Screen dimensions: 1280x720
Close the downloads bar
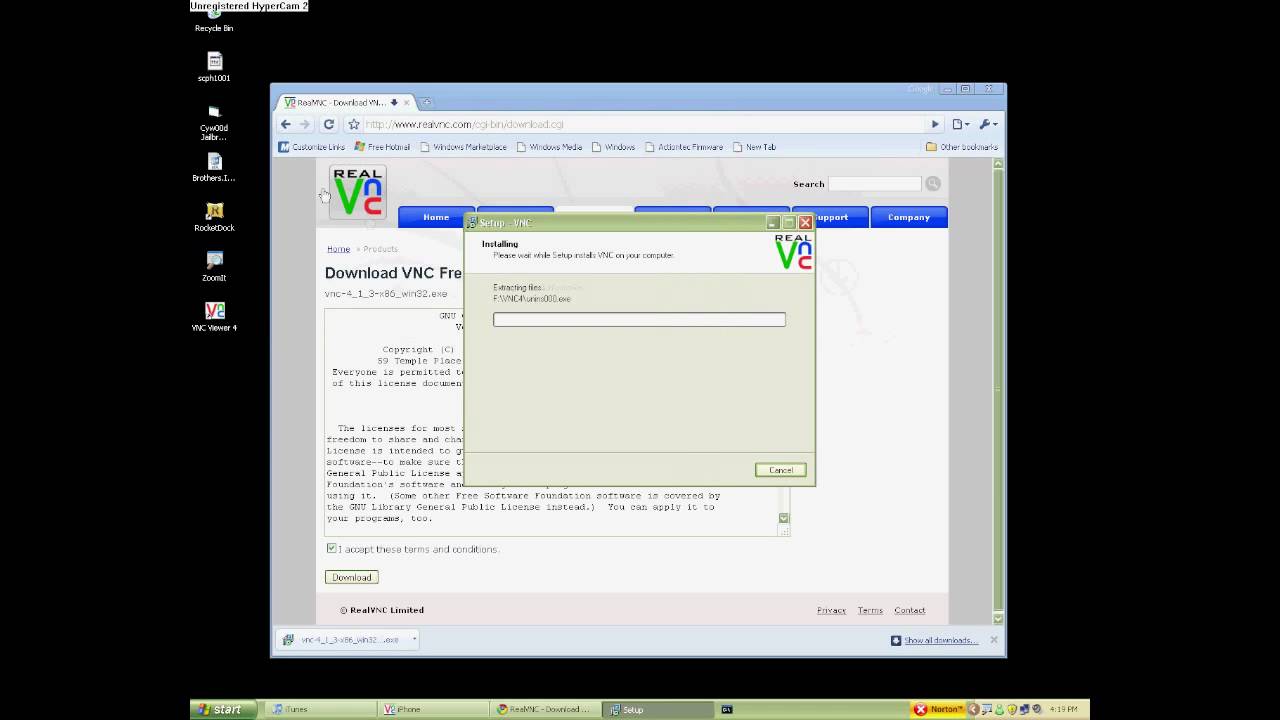point(994,640)
